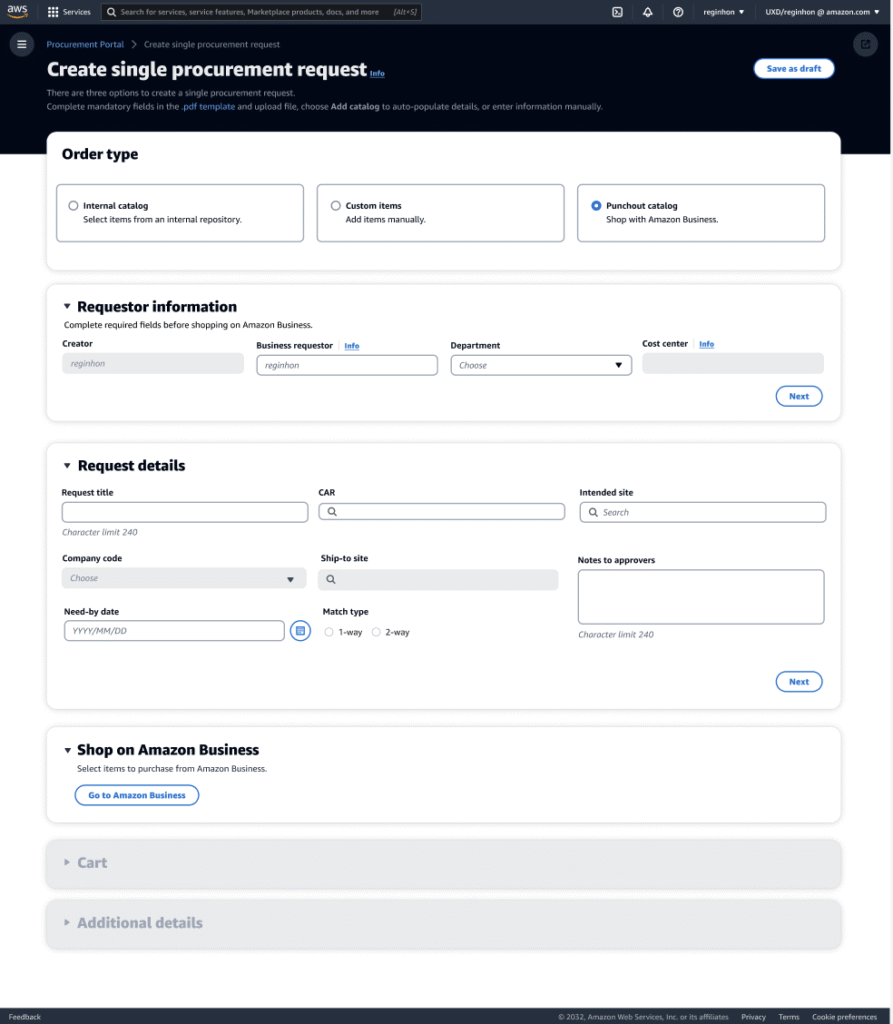Collapse the Requestor information section
Image resolution: width=893 pixels, height=1024 pixels.
pyautogui.click(x=67, y=307)
